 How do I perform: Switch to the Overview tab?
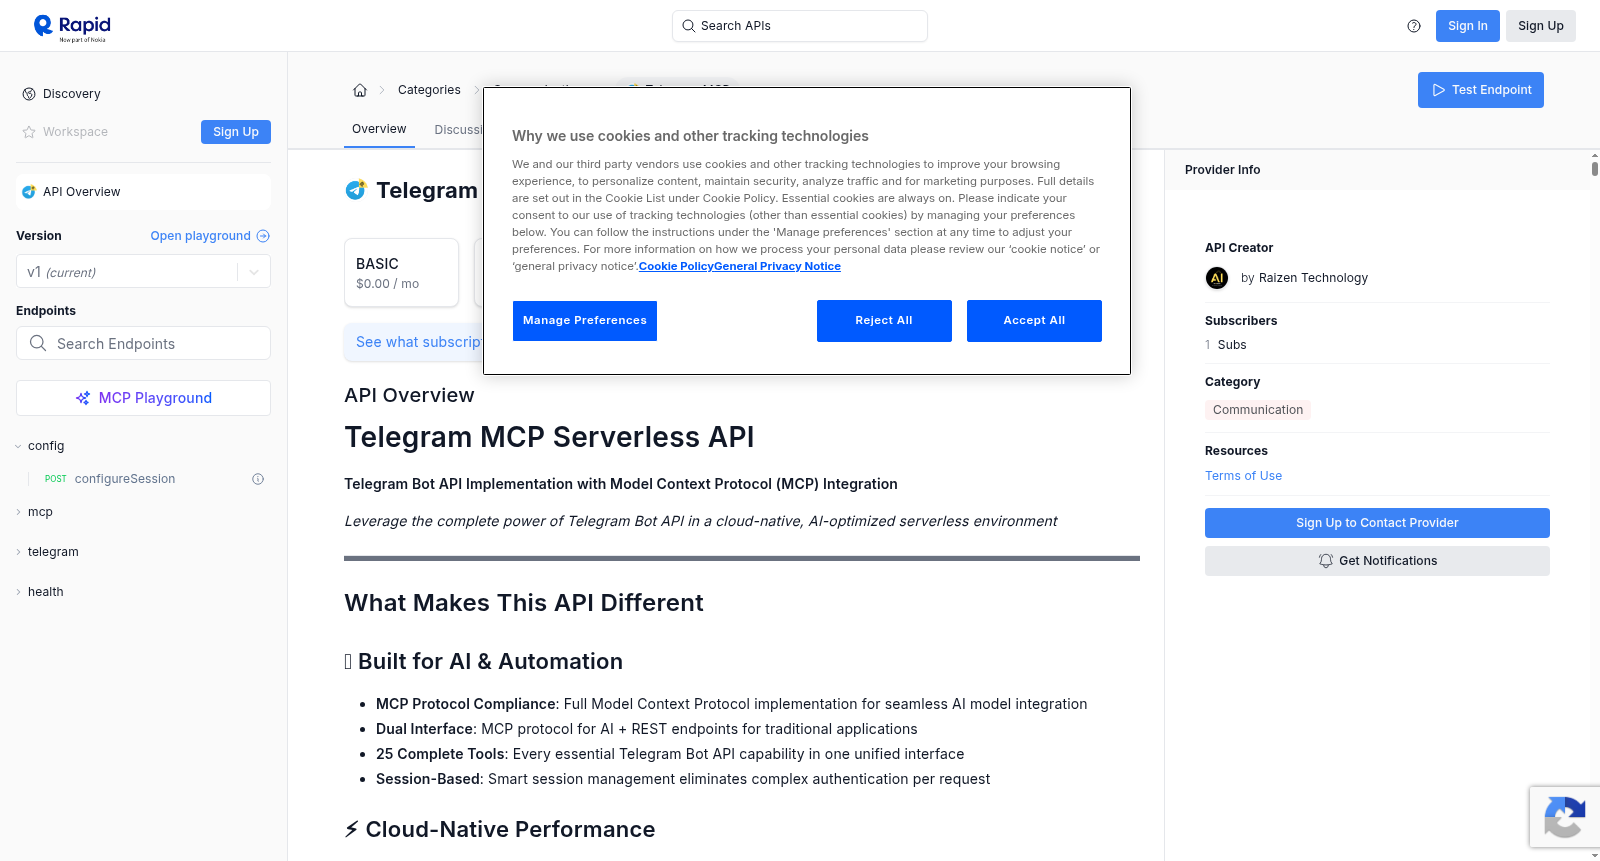[379, 129]
